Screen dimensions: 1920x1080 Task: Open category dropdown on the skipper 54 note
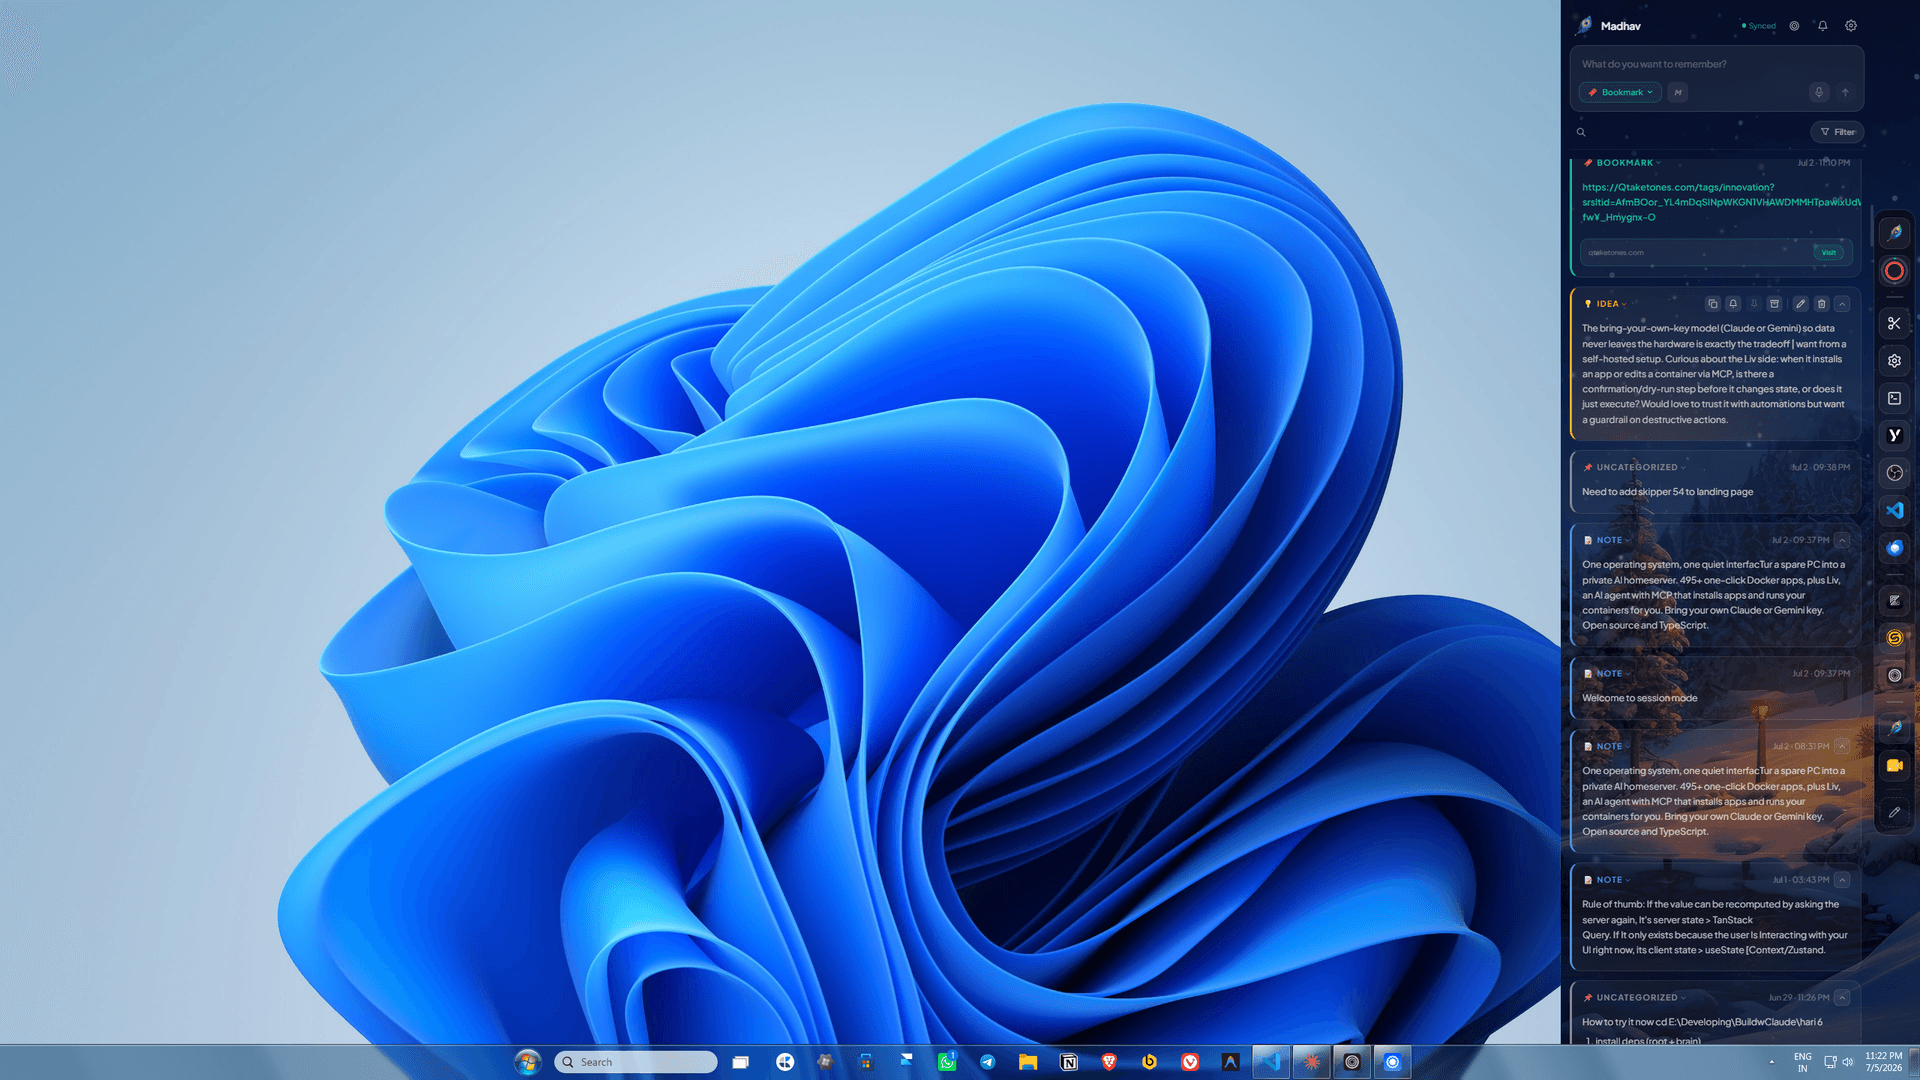click(x=1636, y=467)
